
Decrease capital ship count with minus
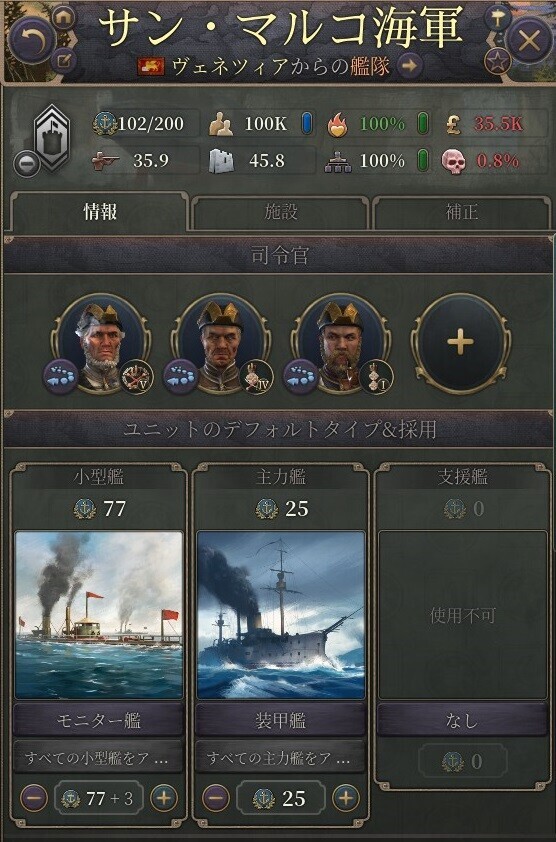coord(215,798)
